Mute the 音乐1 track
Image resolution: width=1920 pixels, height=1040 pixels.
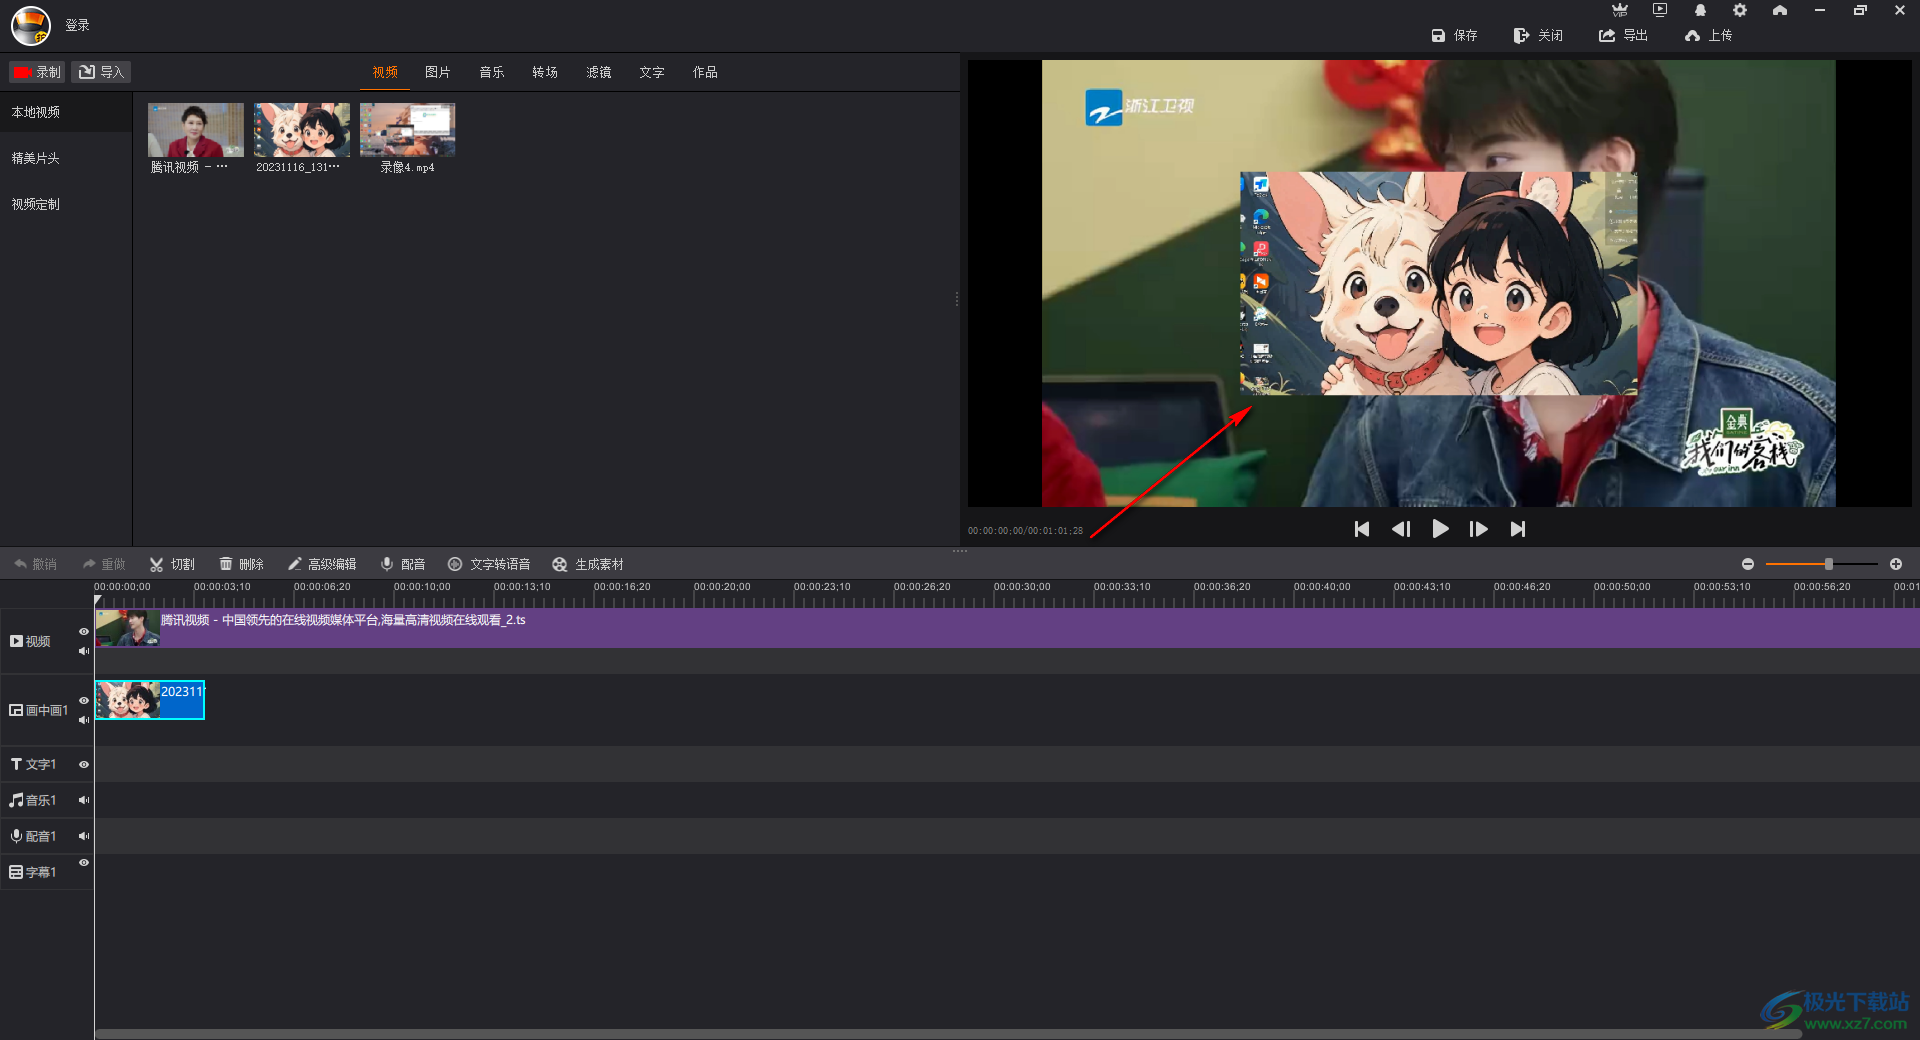[84, 800]
